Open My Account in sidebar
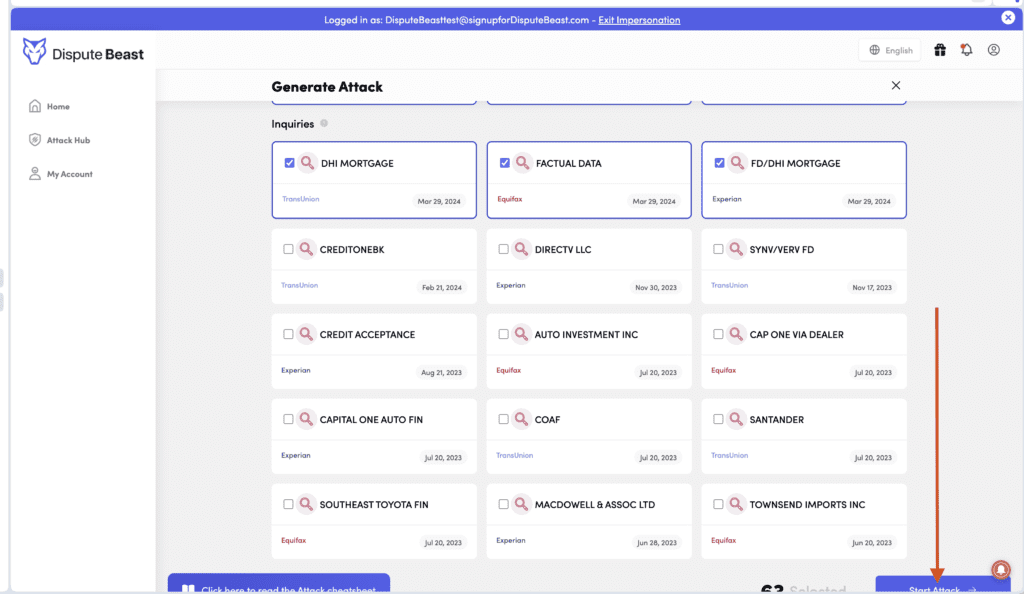 69,174
